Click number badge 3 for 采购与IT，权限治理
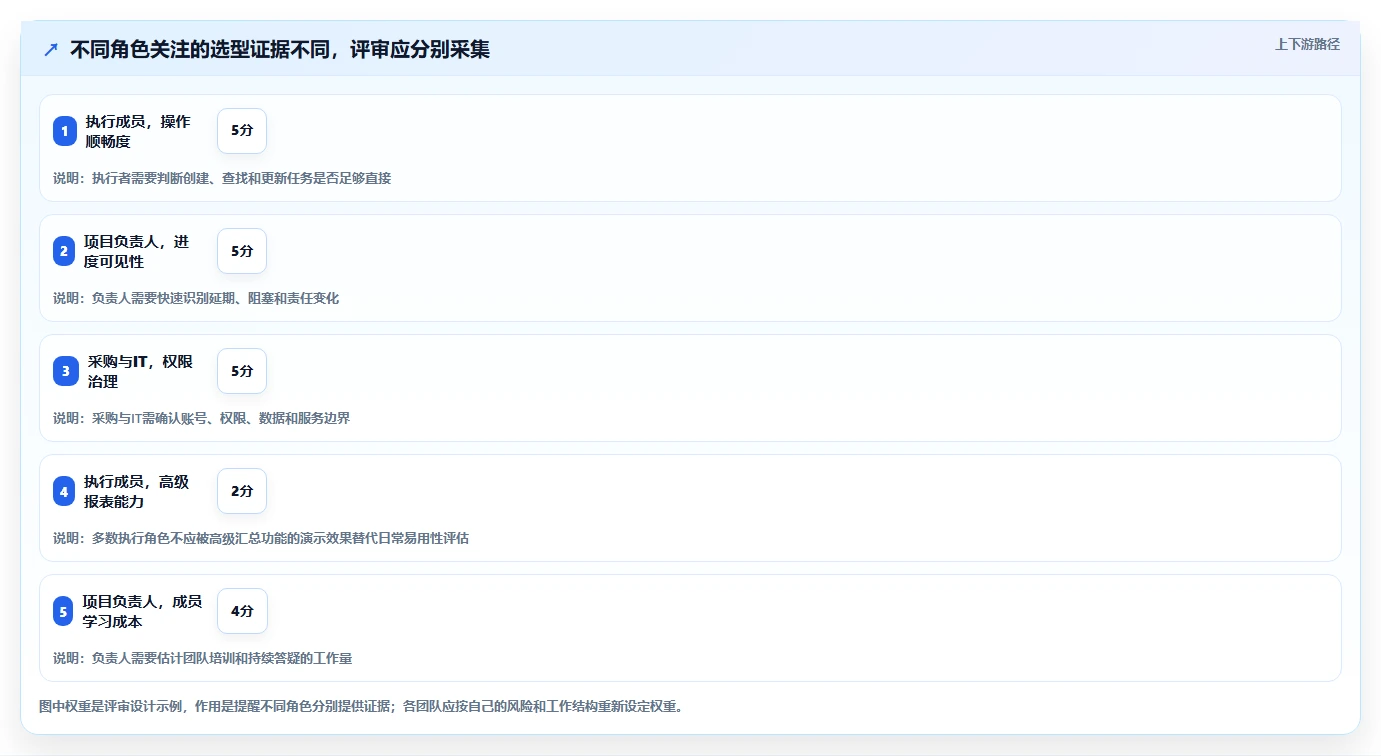The width and height of the screenshot is (1381, 756). pos(66,371)
